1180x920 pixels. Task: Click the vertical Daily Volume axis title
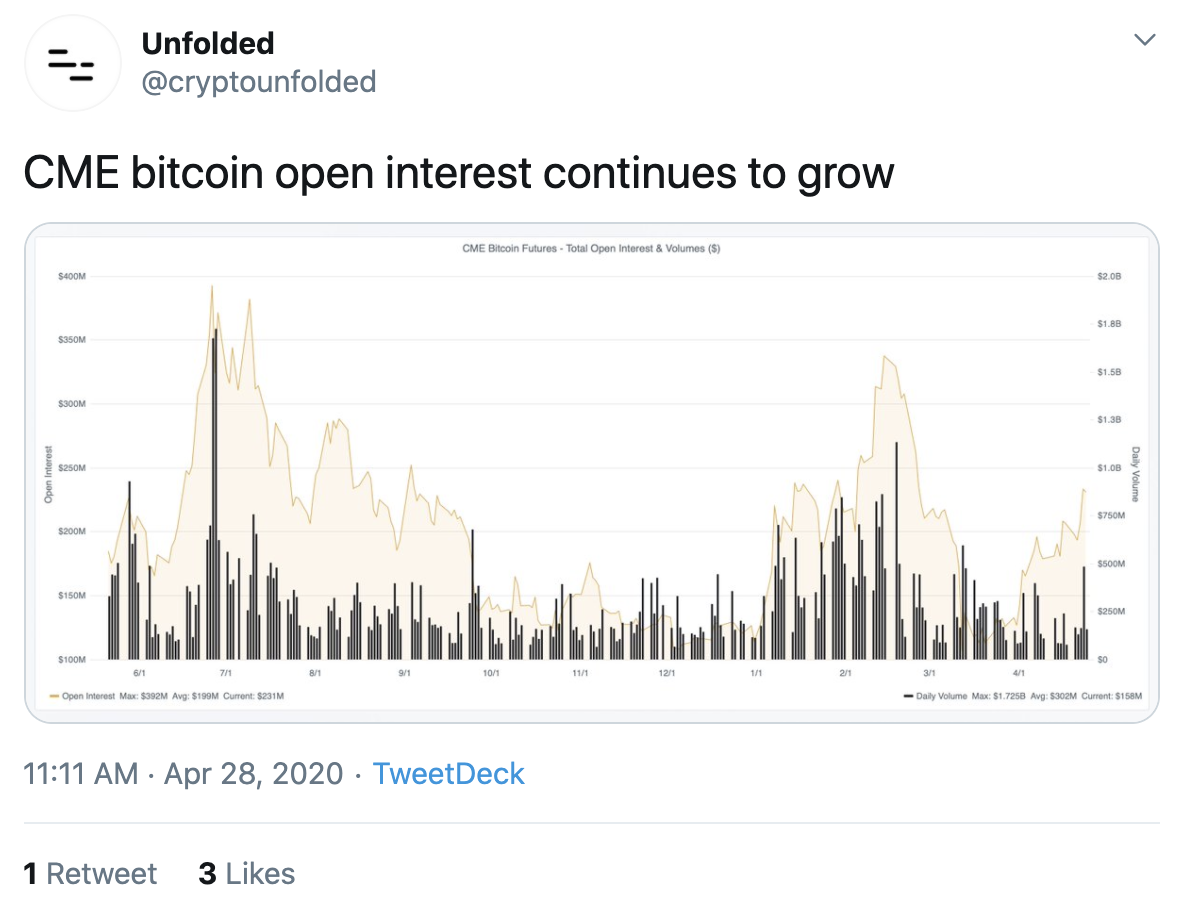click(1135, 474)
